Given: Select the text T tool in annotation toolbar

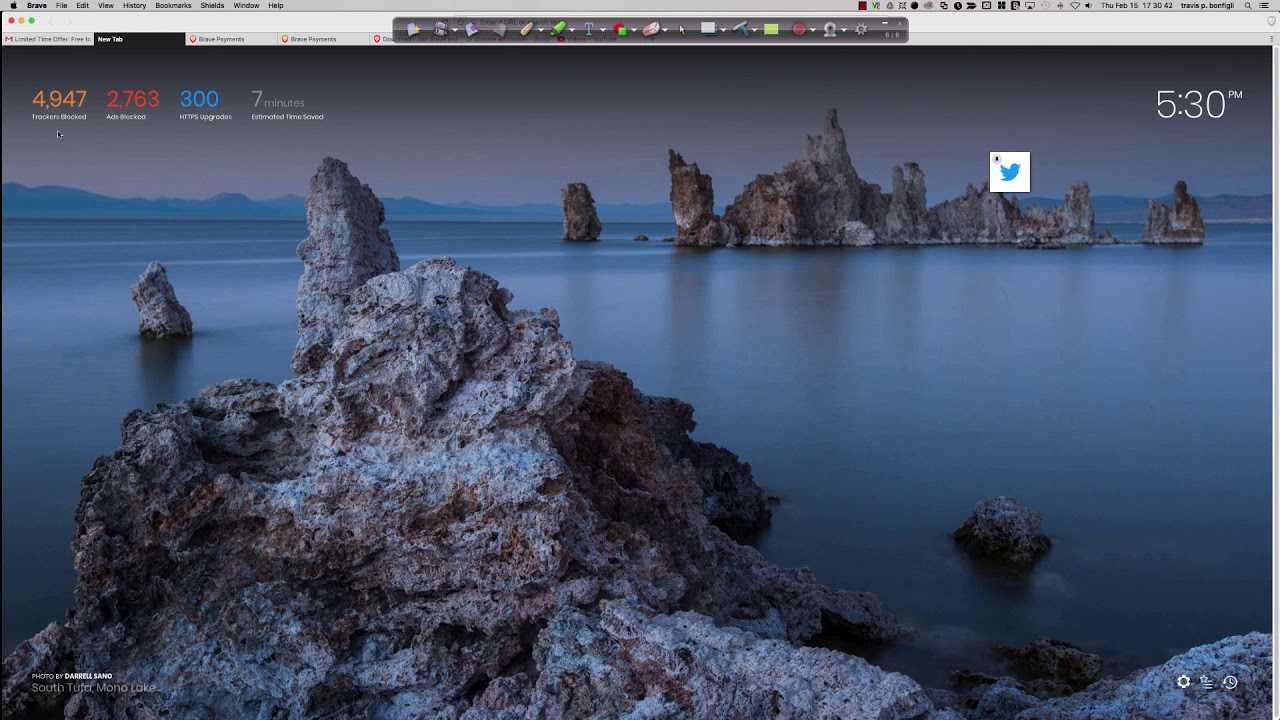Looking at the screenshot, I should 589,30.
